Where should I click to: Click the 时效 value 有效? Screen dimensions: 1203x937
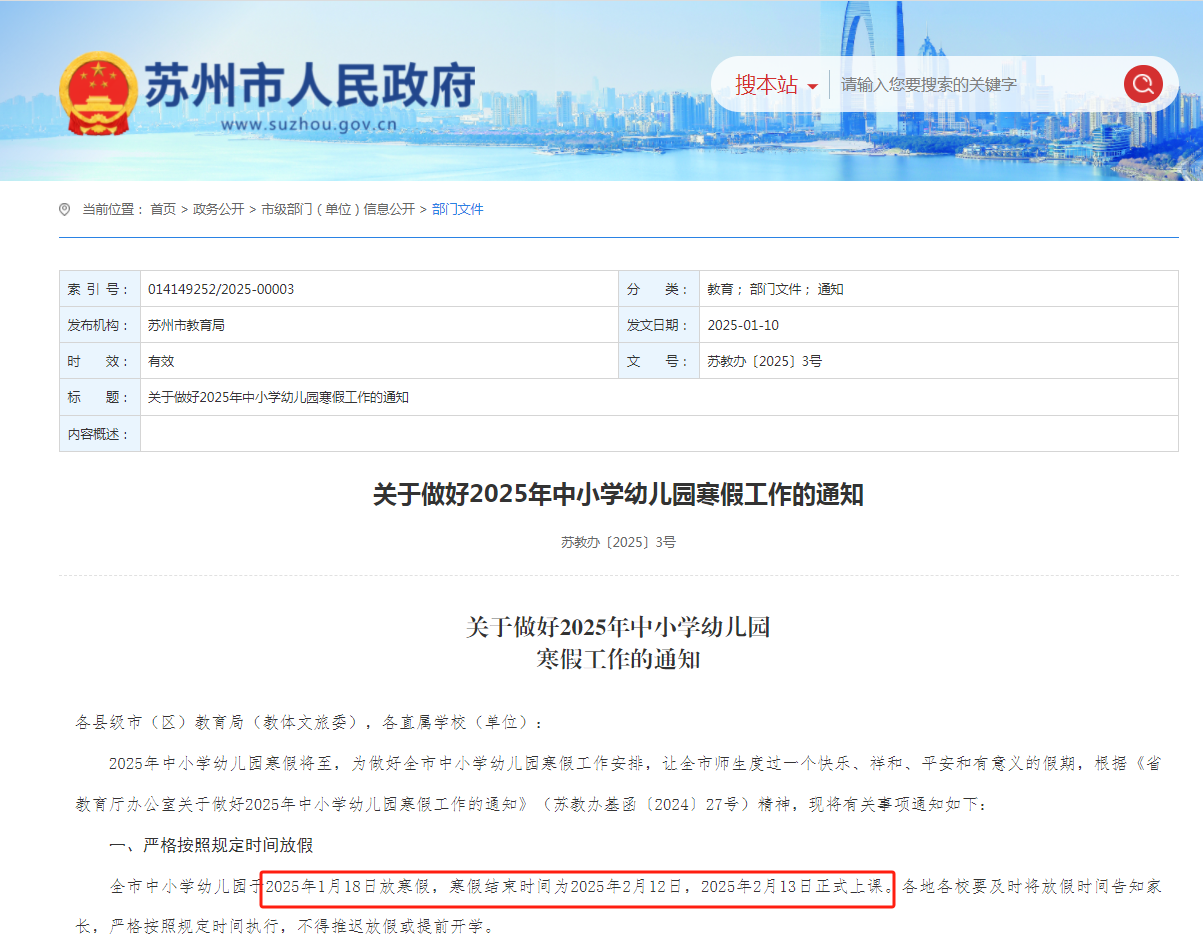point(161,361)
